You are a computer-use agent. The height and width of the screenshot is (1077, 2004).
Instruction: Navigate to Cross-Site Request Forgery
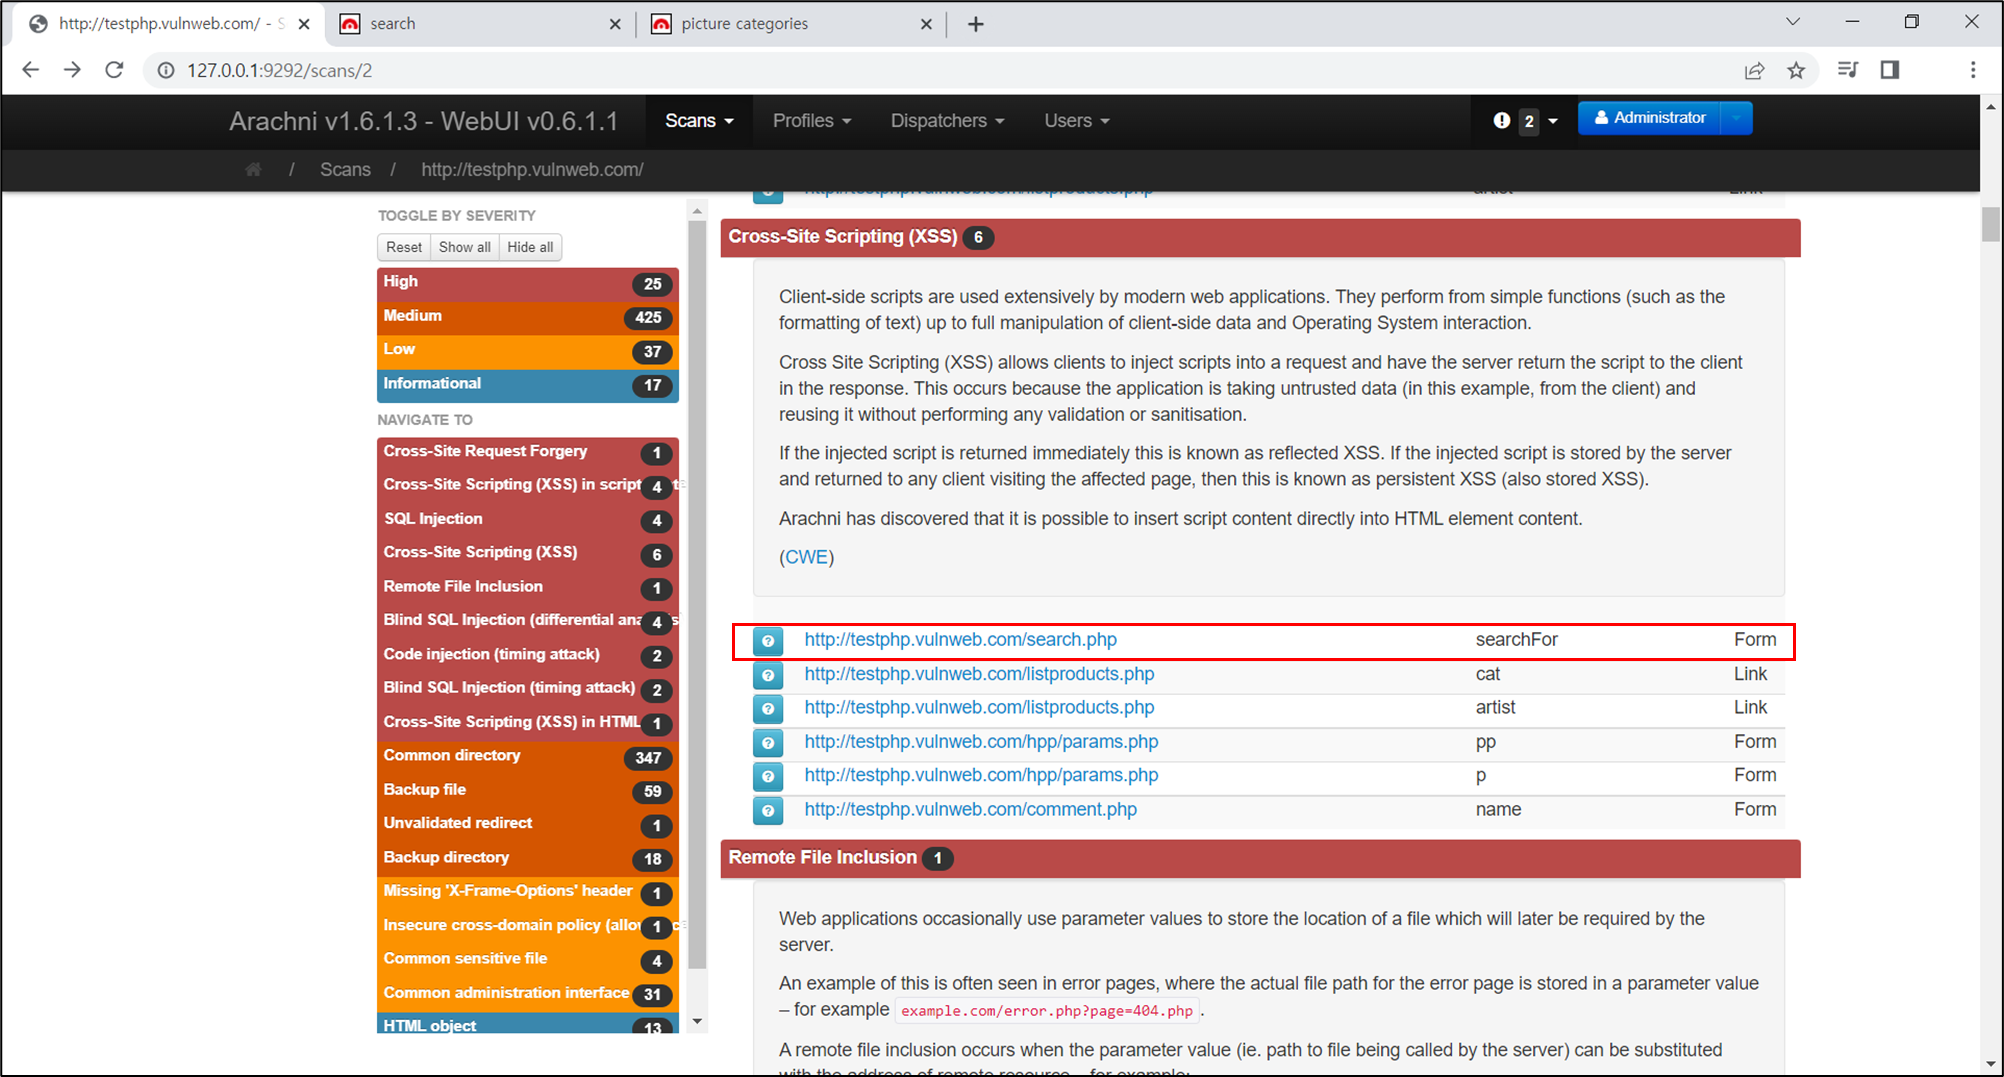[x=528, y=452]
